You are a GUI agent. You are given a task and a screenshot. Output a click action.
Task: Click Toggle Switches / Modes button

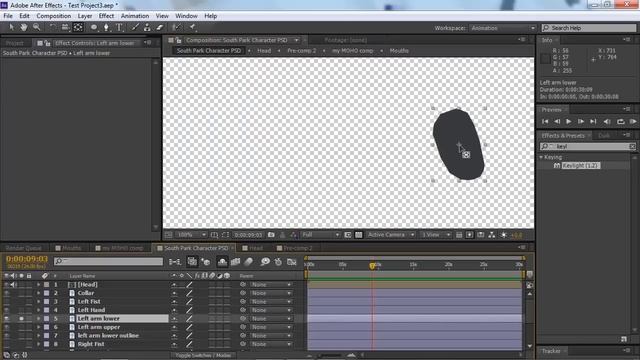(203, 355)
